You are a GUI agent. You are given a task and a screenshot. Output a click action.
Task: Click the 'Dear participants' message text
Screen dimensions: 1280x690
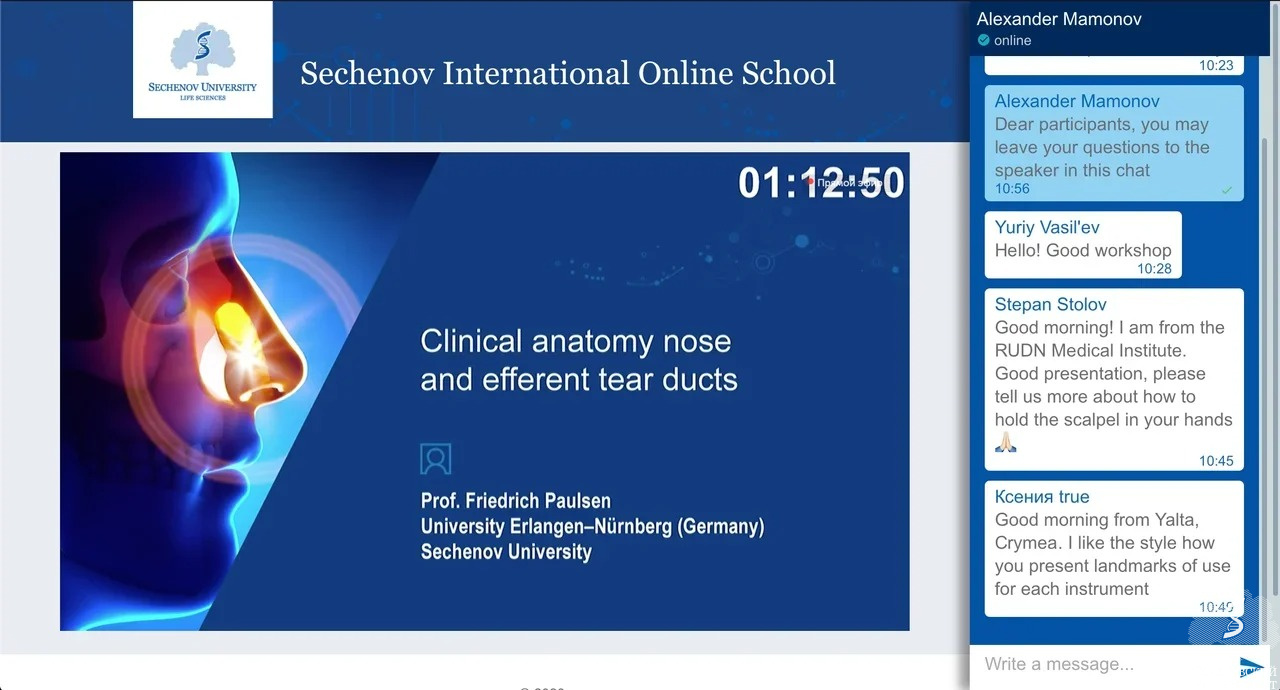click(1102, 147)
